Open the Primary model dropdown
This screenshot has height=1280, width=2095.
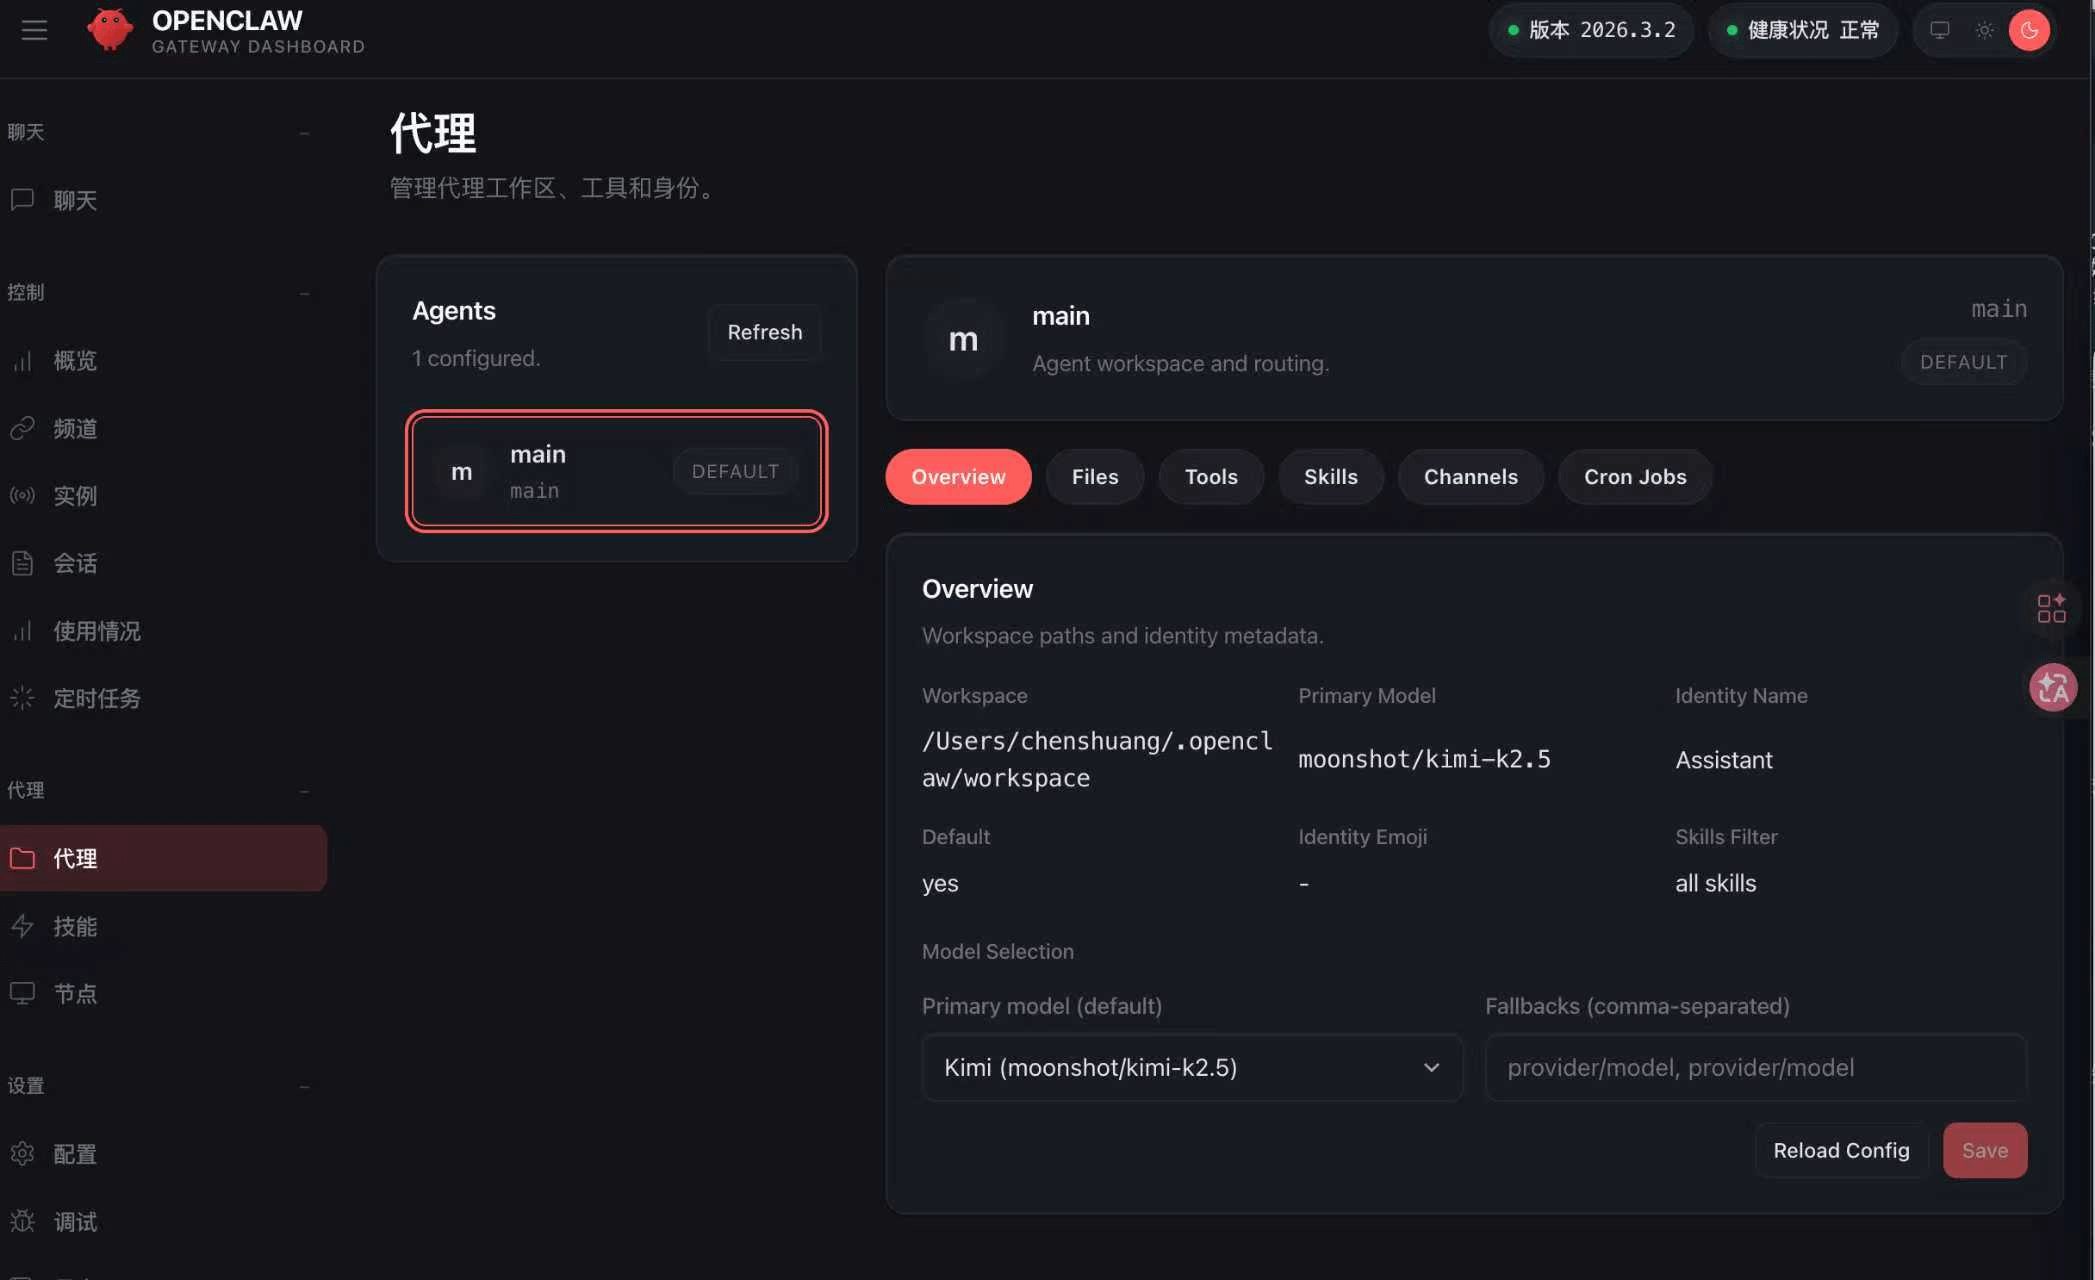click(1192, 1067)
